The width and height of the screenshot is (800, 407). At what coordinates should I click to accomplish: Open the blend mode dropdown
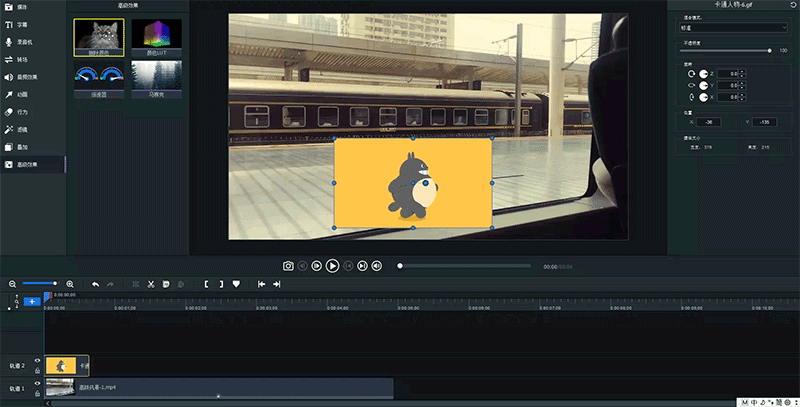[x=734, y=28]
